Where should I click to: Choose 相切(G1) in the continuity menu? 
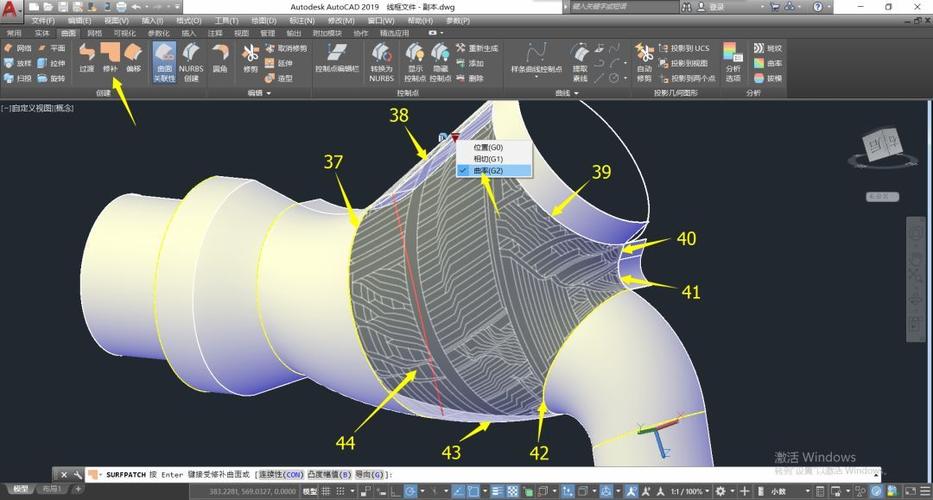click(x=488, y=159)
